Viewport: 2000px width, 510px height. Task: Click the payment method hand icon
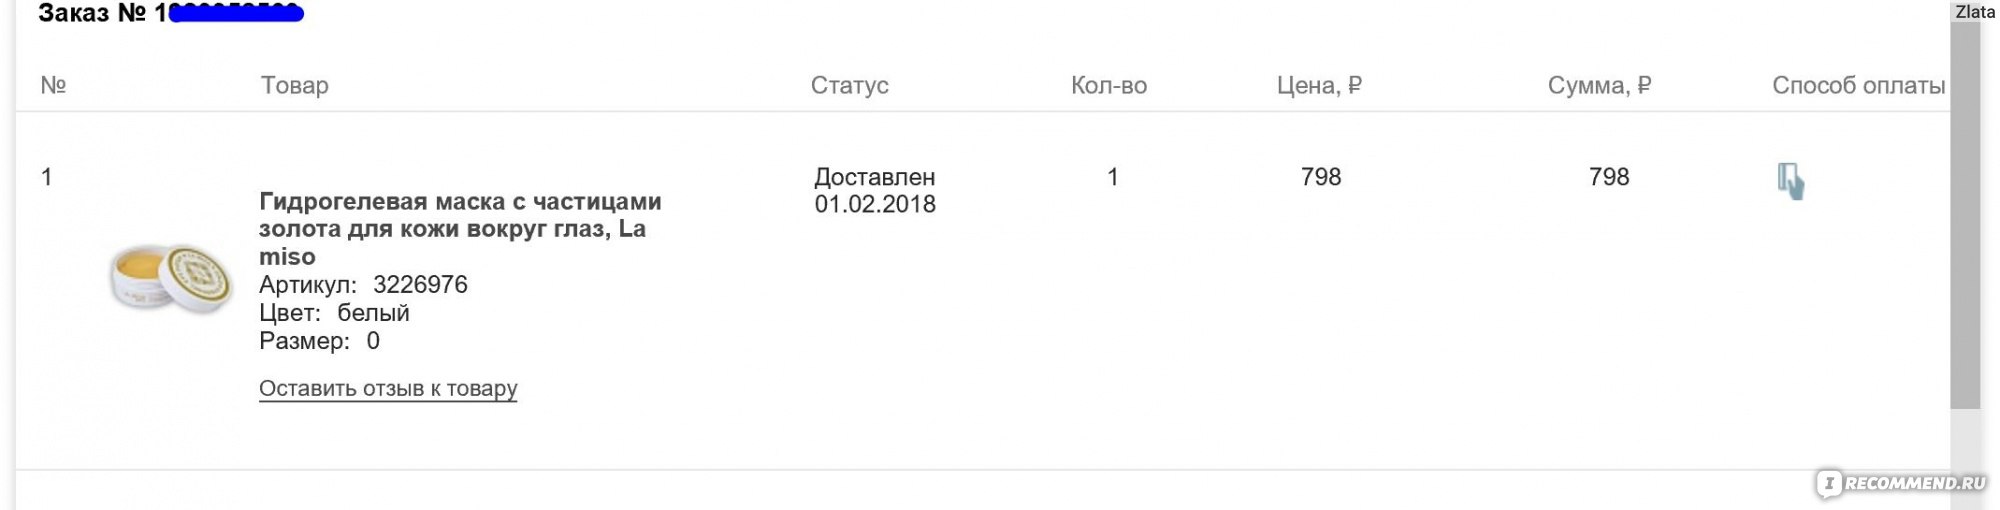(1790, 182)
